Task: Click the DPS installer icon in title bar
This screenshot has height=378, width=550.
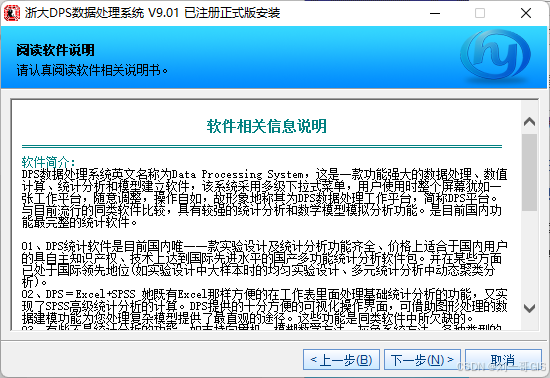Action: coord(12,13)
